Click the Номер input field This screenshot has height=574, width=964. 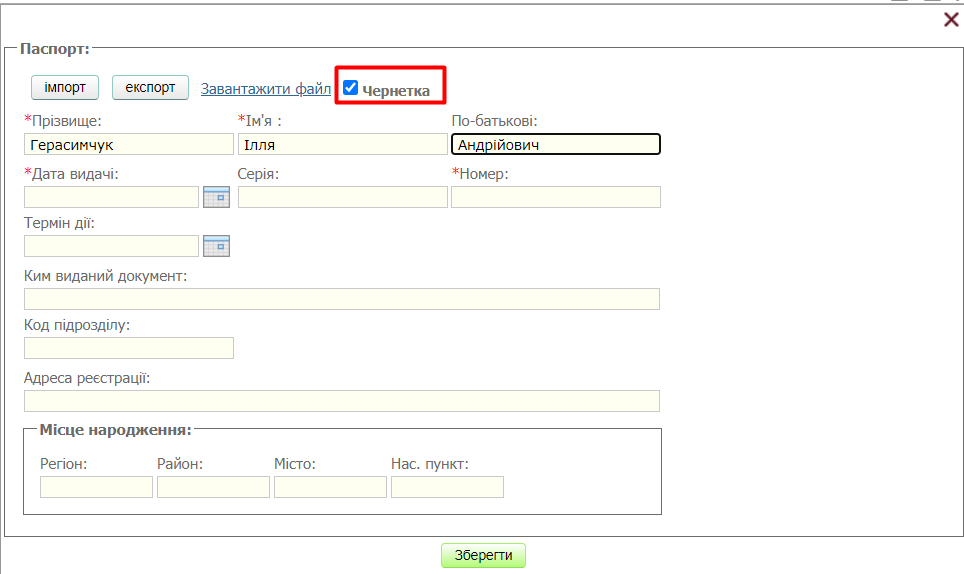tap(556, 197)
